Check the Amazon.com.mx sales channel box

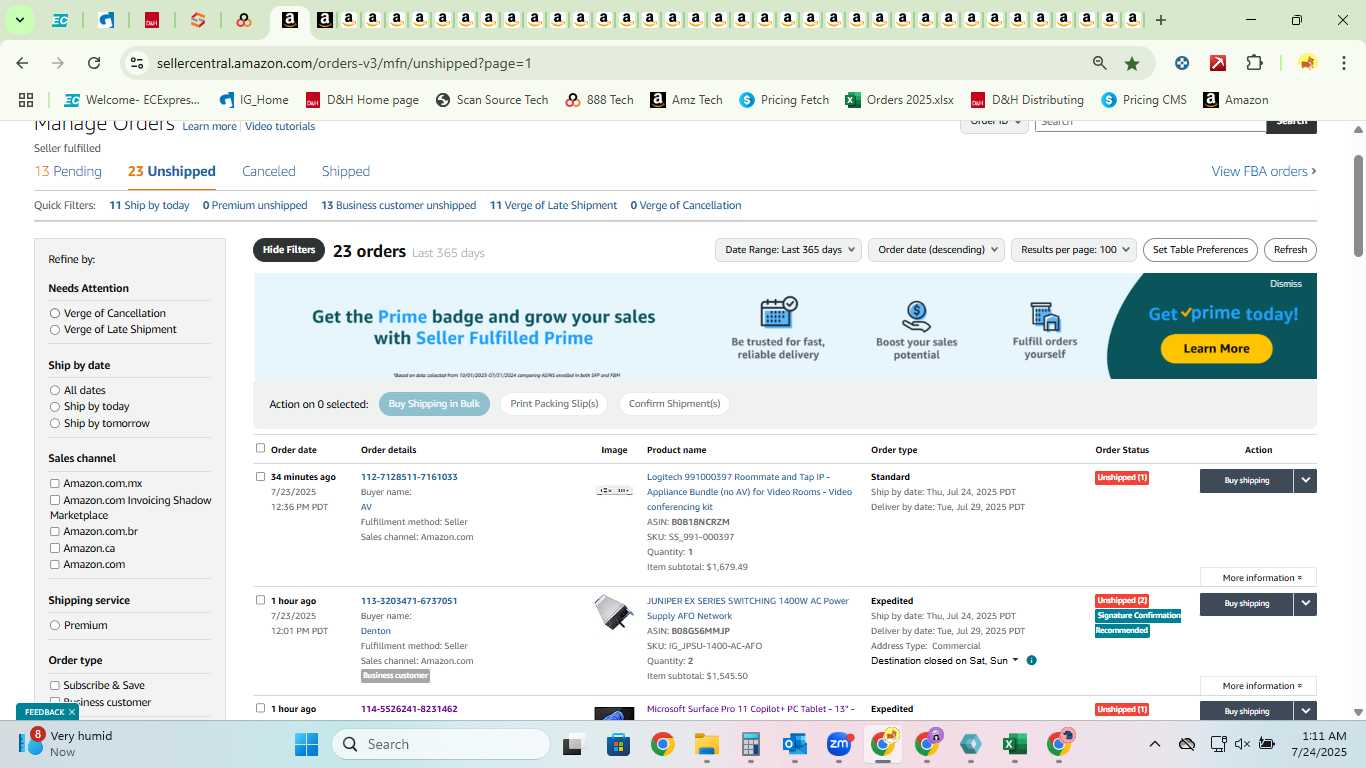(x=55, y=483)
